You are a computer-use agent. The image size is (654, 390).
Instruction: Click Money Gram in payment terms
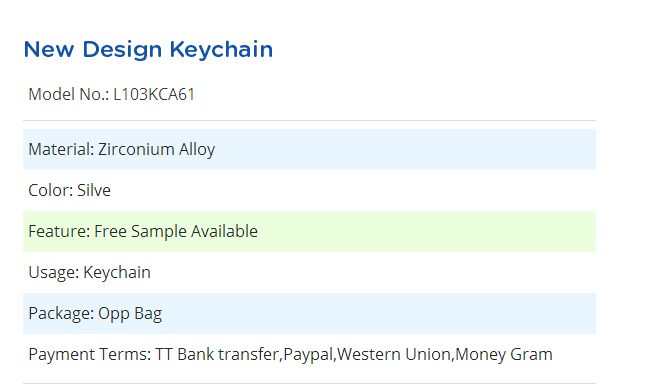pyautogui.click(x=504, y=354)
